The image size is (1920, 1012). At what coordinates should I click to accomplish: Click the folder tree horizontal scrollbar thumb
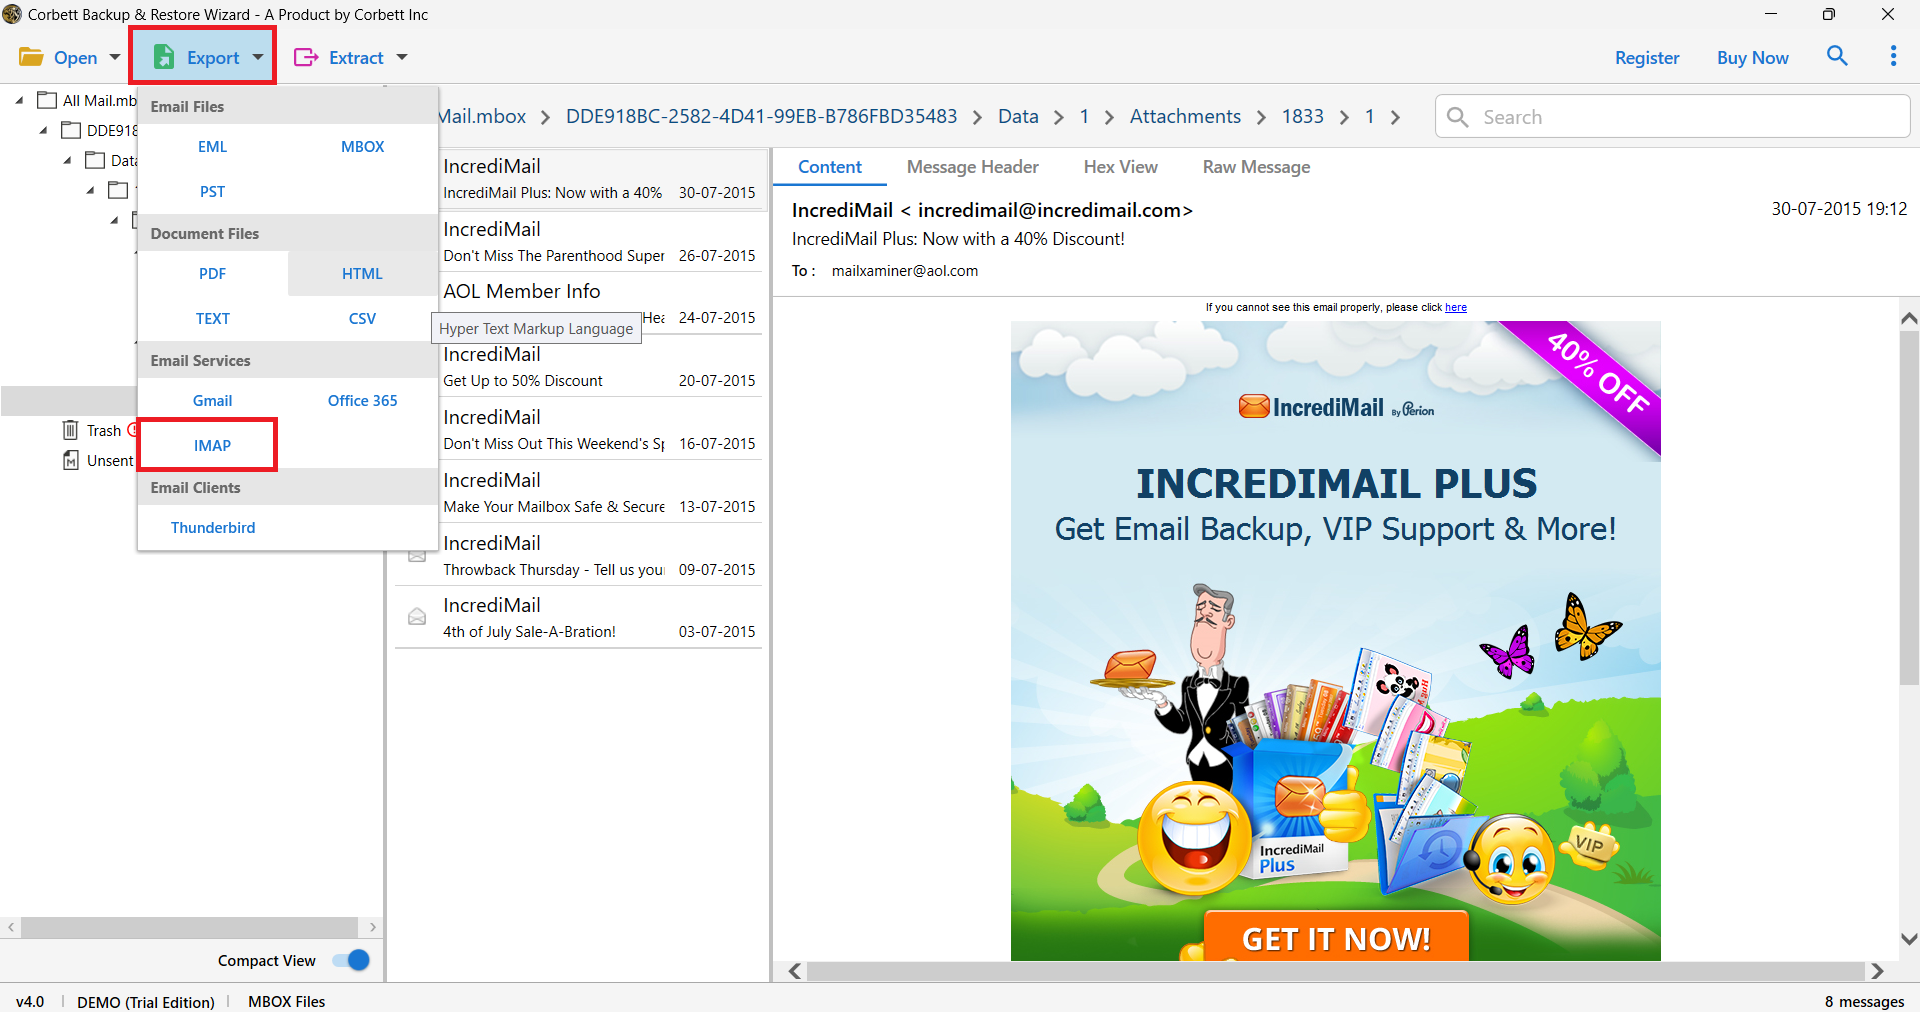pyautogui.click(x=189, y=927)
